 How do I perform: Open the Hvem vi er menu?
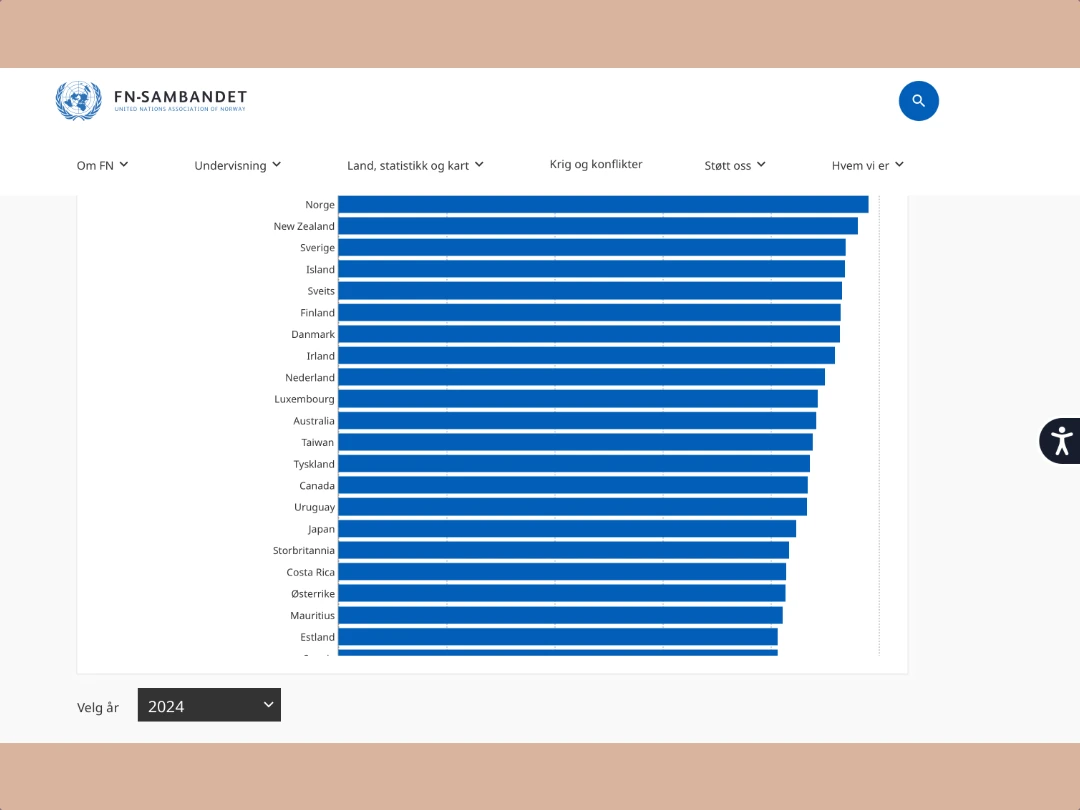(x=868, y=165)
